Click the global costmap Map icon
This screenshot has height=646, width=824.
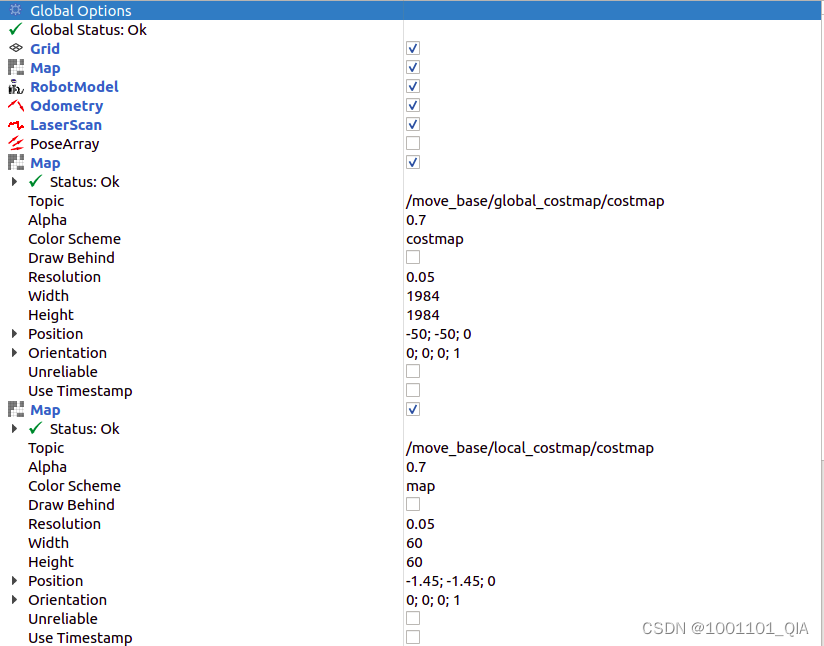pyautogui.click(x=16, y=162)
